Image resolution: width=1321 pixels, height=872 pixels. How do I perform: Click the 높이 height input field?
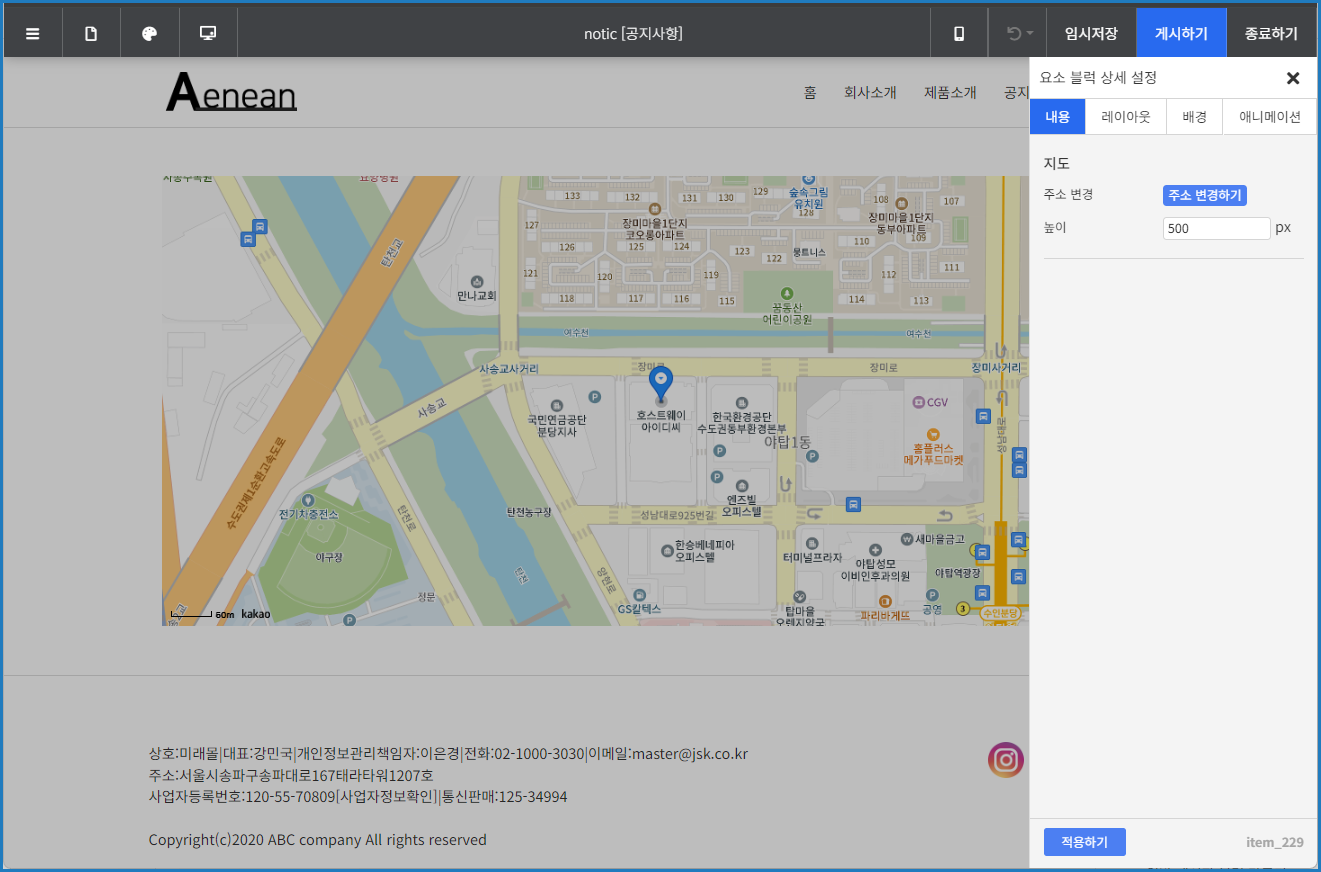click(x=1216, y=228)
